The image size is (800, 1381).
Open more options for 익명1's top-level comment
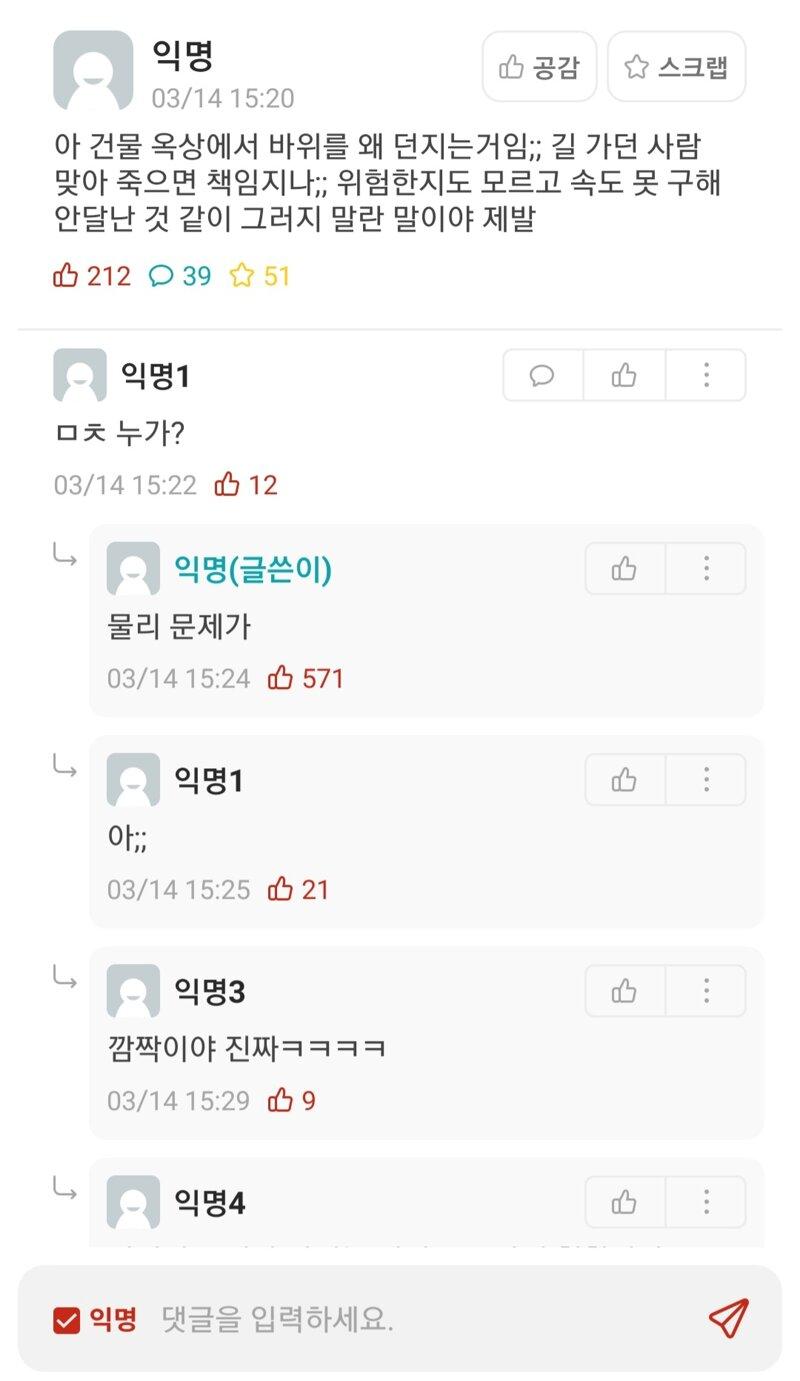(706, 375)
